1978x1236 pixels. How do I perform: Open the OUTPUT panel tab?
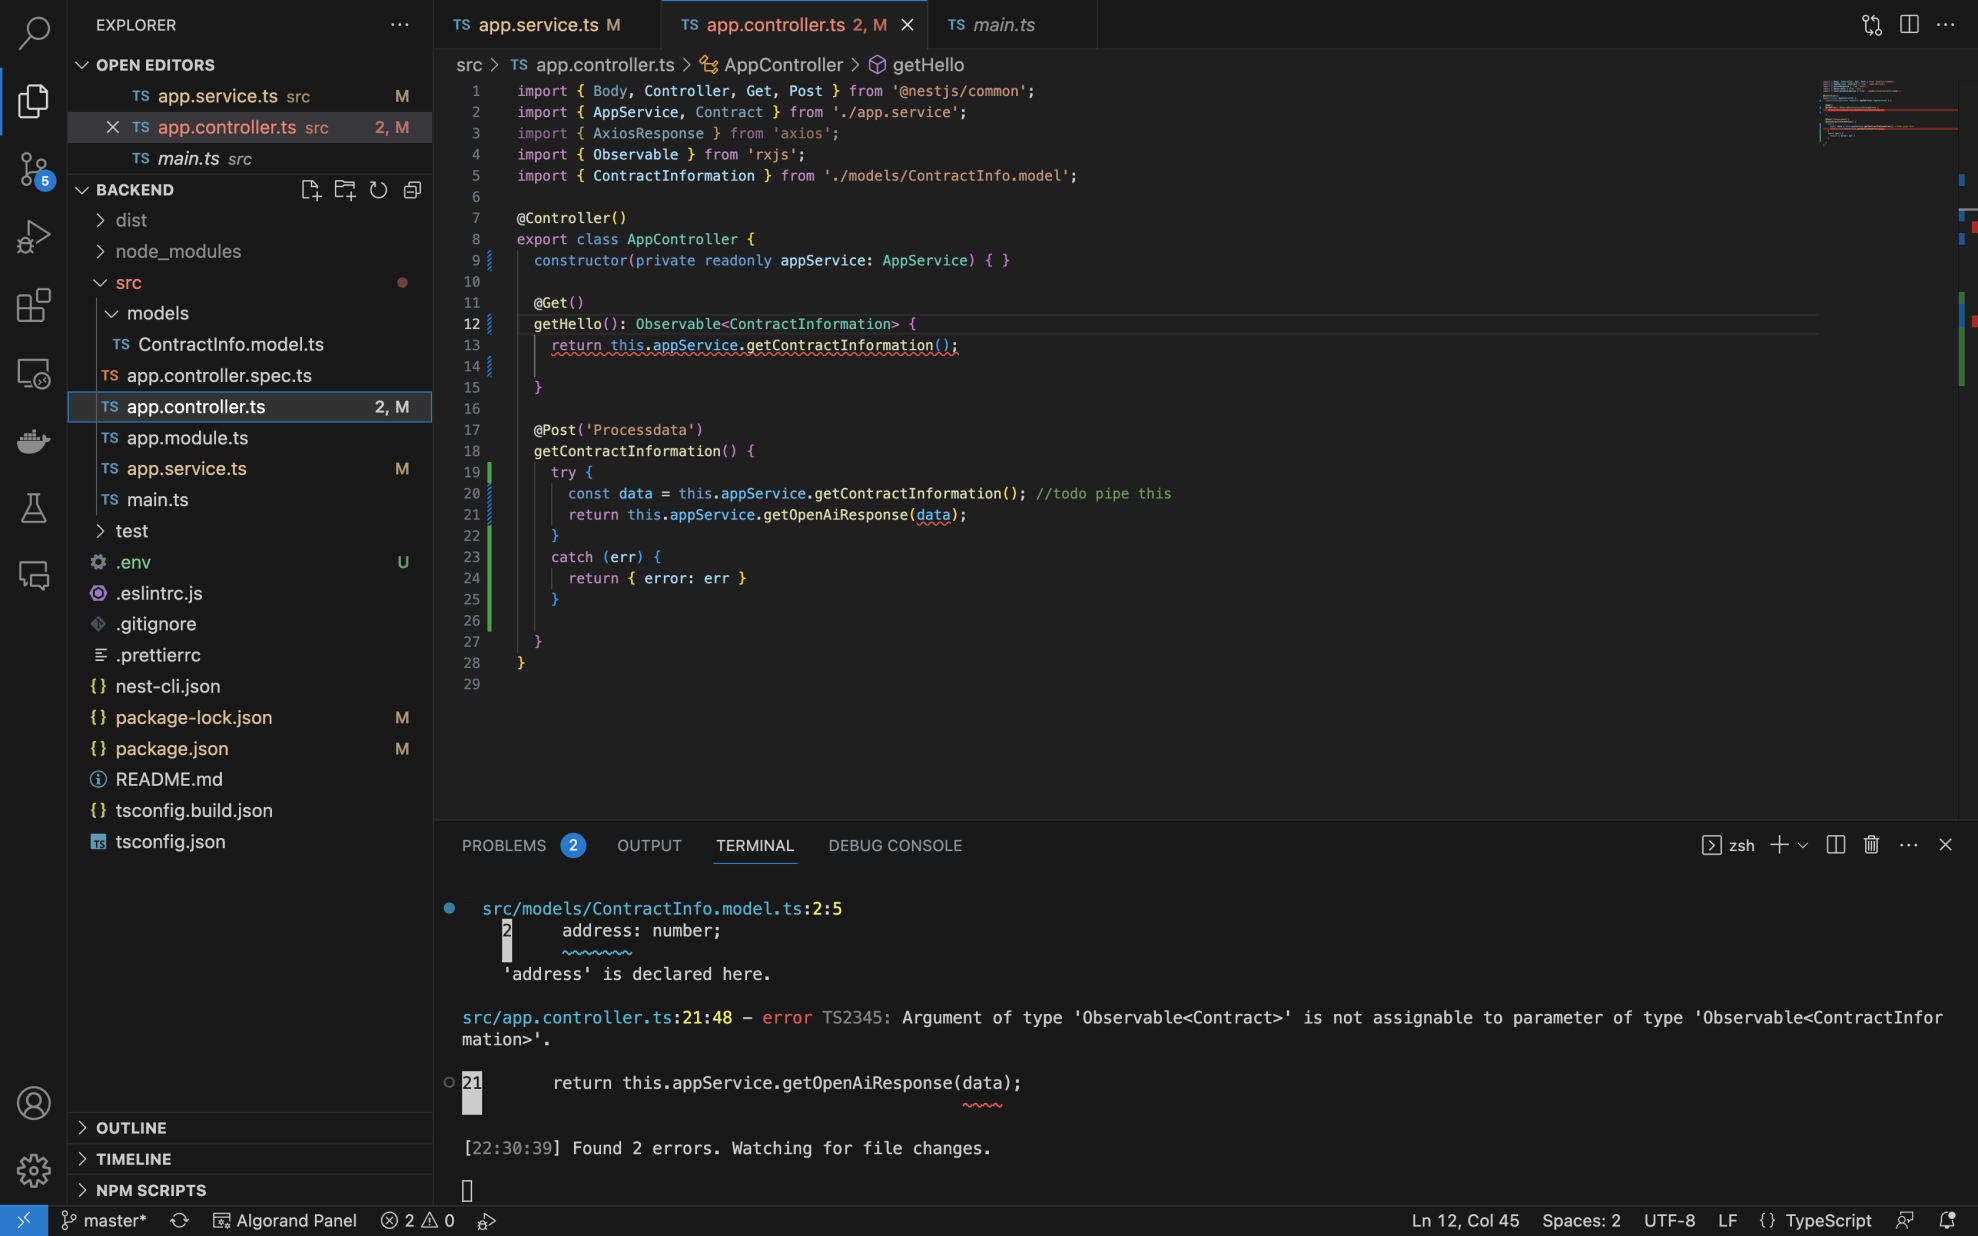(649, 845)
